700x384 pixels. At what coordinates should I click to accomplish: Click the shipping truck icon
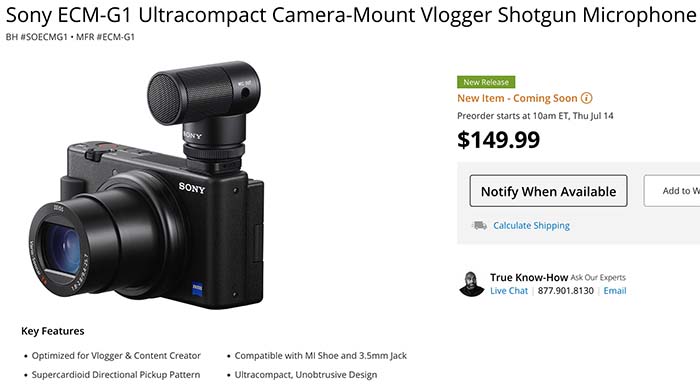tap(479, 225)
